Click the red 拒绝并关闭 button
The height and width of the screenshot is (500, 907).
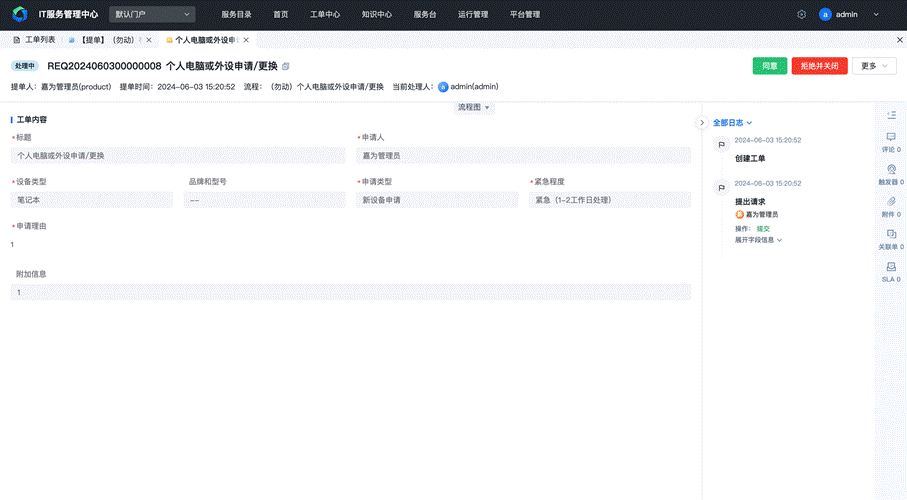819,66
